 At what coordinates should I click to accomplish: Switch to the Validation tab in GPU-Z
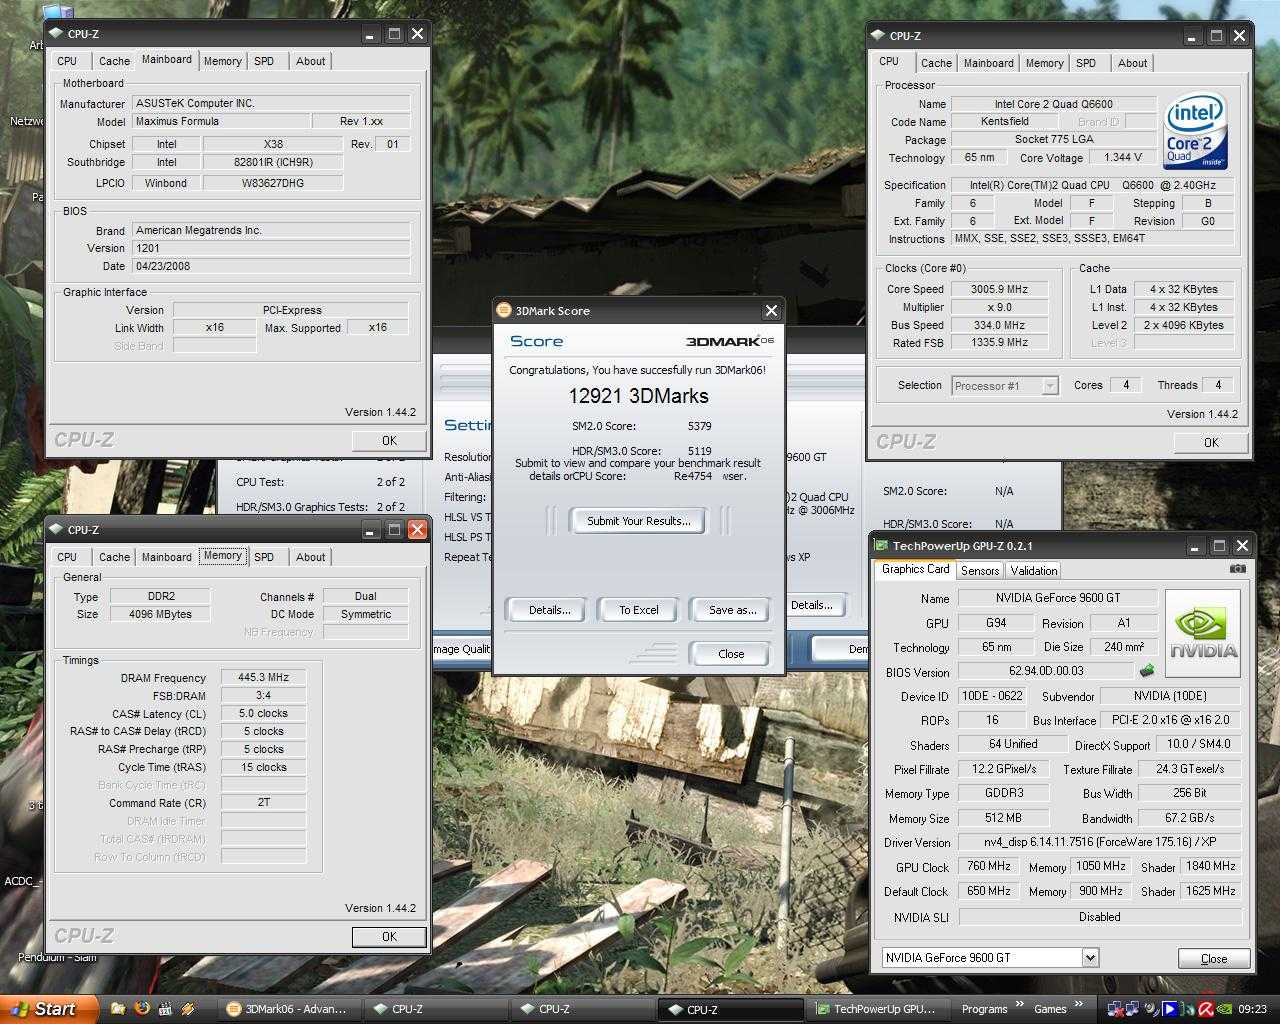point(1033,570)
